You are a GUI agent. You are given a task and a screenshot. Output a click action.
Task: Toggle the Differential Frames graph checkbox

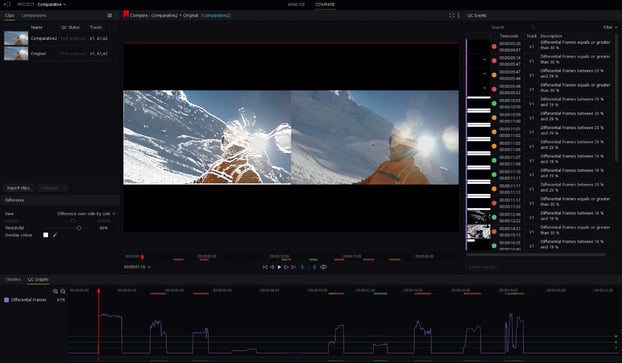6,300
